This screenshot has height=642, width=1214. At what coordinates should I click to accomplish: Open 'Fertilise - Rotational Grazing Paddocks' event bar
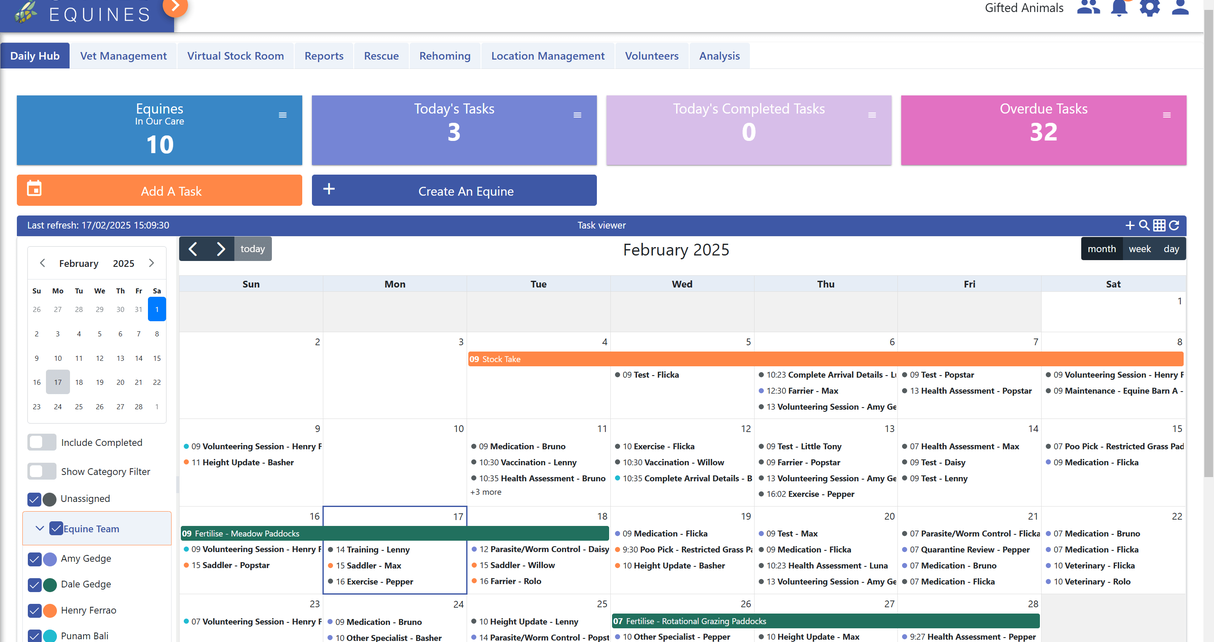826,621
